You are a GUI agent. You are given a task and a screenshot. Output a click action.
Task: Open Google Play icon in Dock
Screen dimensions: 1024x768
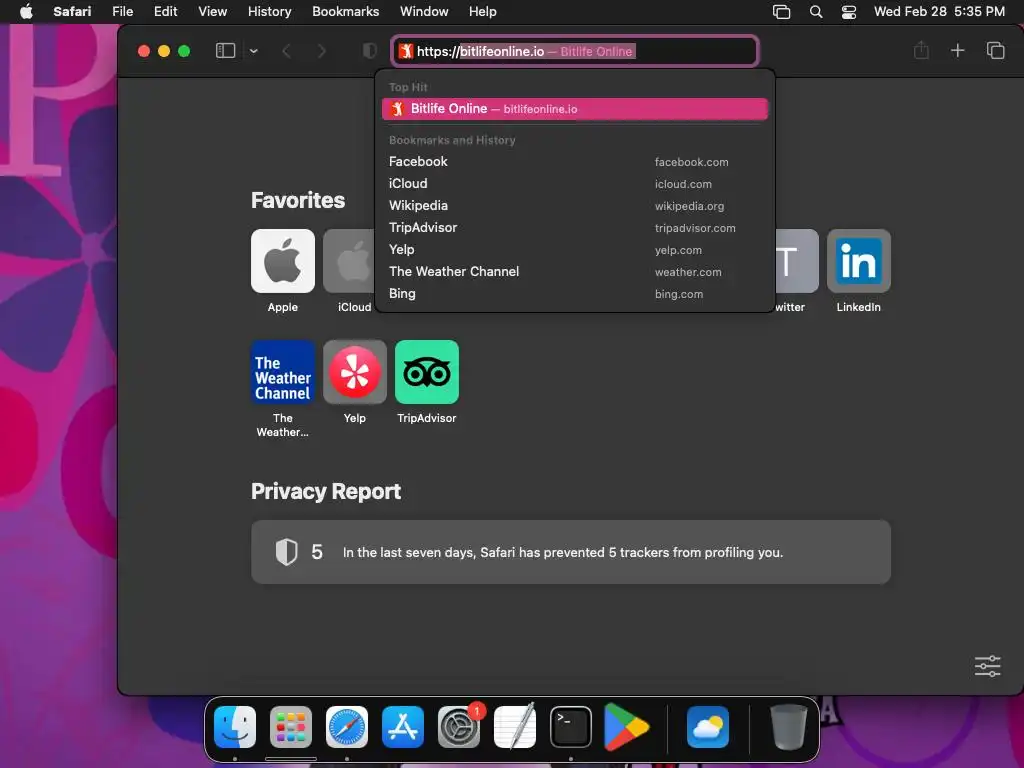[x=626, y=726]
